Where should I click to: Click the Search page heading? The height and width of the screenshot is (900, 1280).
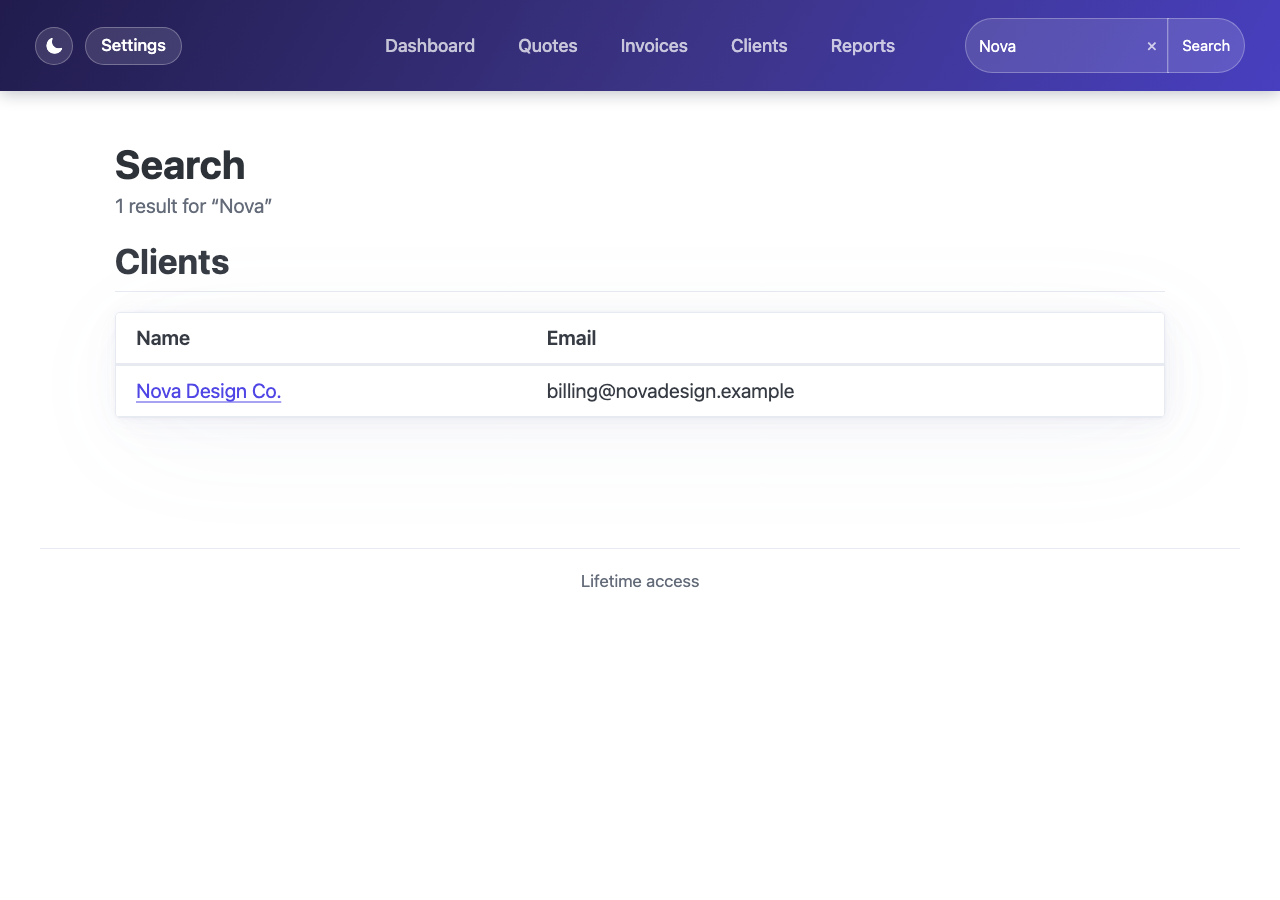click(180, 165)
